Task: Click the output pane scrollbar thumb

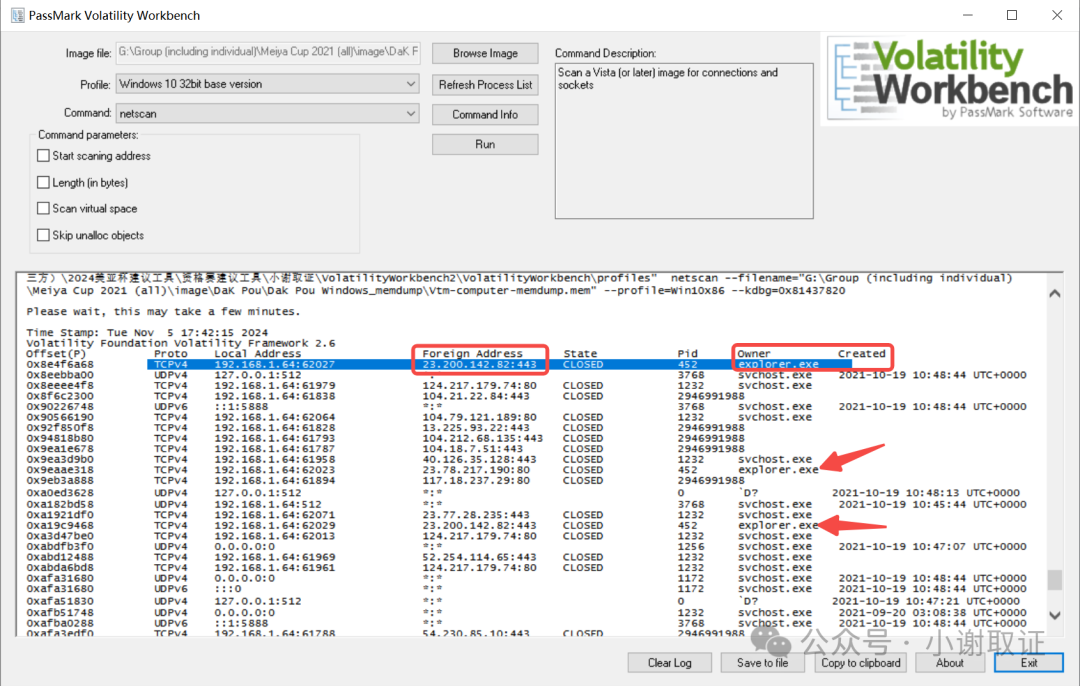Action: [1055, 579]
